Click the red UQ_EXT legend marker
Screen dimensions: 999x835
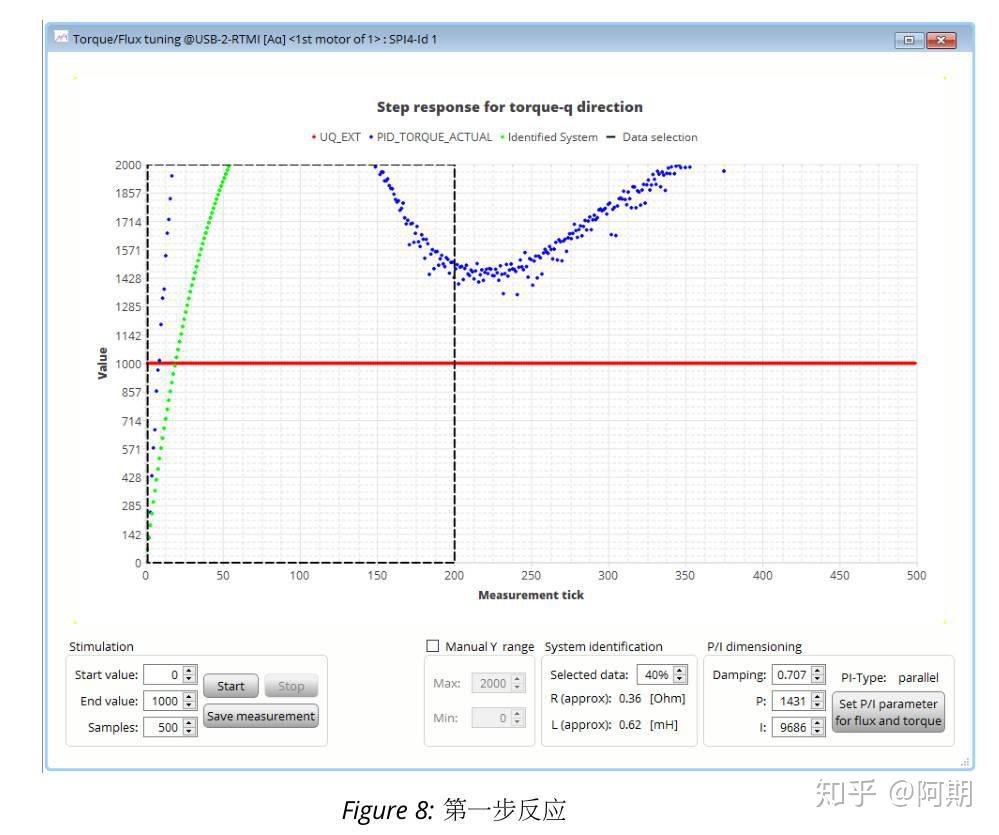314,137
